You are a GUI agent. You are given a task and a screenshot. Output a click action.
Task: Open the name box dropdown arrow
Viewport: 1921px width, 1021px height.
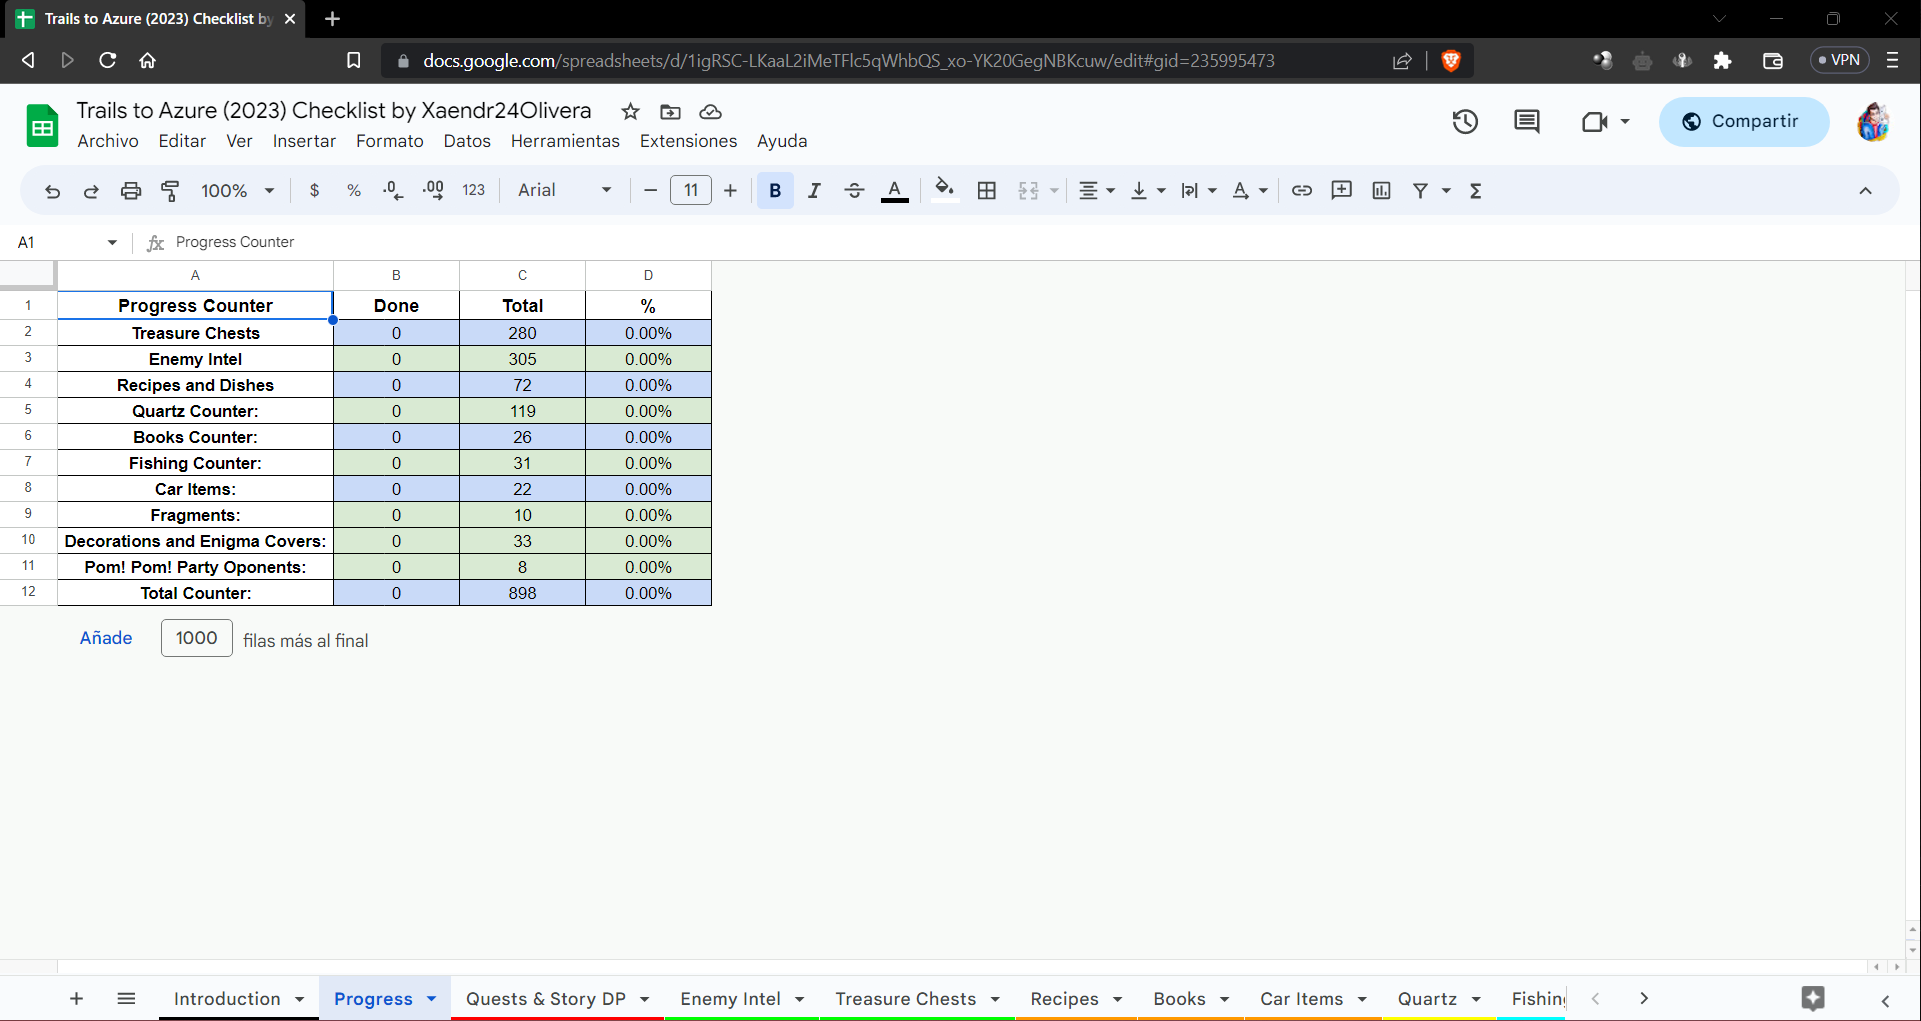(x=112, y=243)
